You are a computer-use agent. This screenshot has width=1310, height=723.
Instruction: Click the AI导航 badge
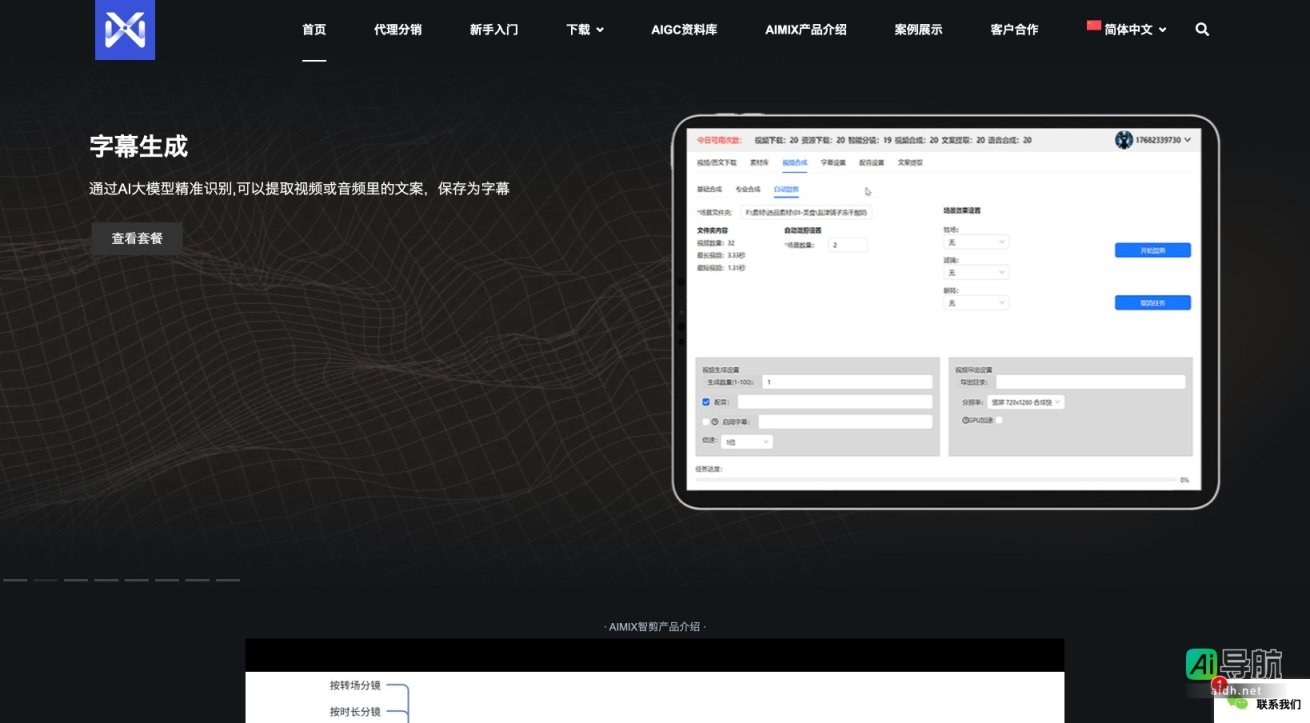click(x=1230, y=662)
